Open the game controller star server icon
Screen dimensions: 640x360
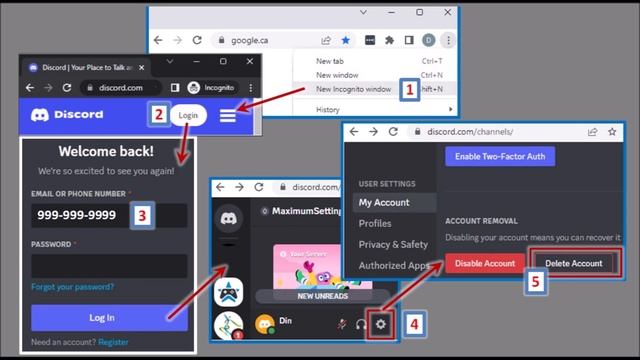(x=229, y=292)
